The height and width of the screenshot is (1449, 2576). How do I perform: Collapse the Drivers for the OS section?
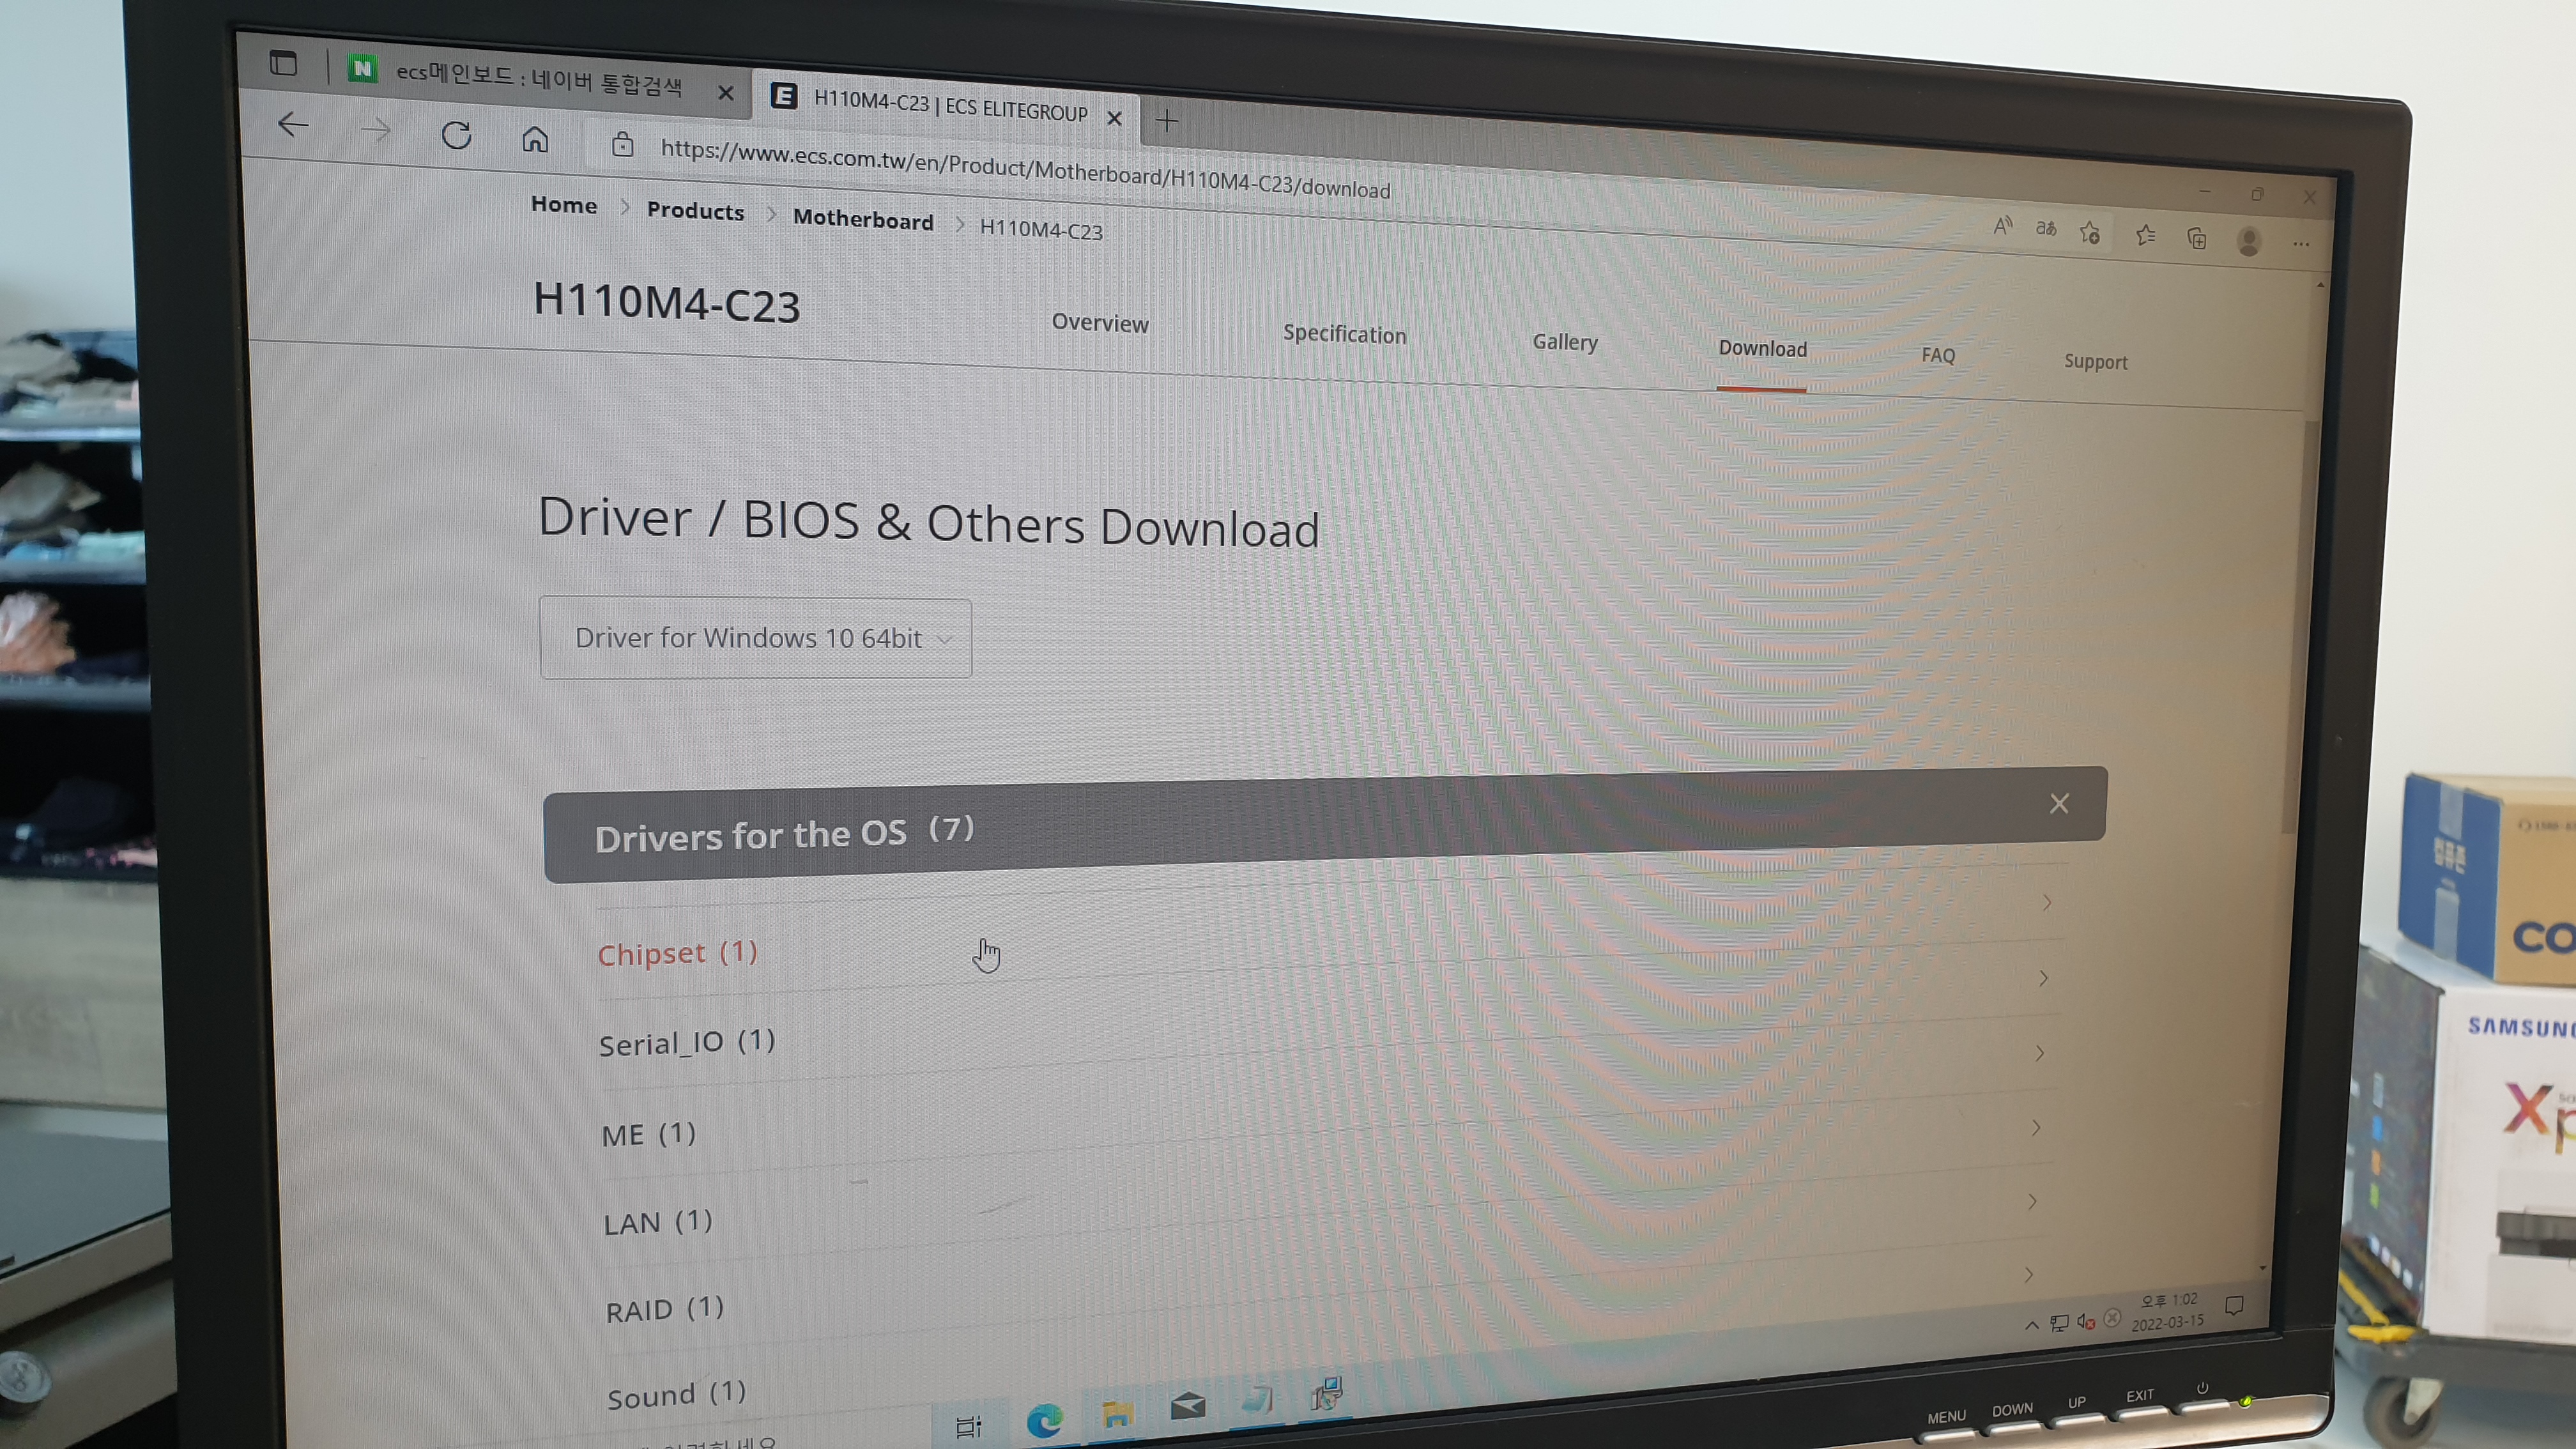2058,804
